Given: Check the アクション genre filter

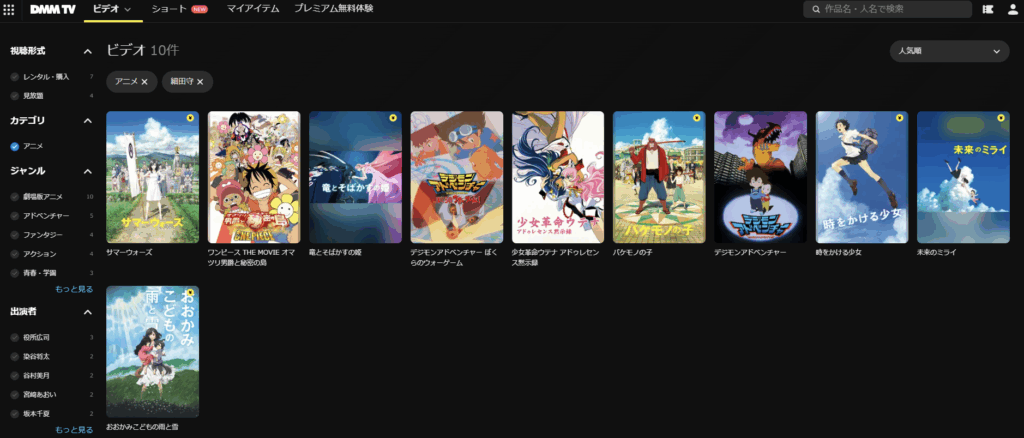Looking at the screenshot, I should click(x=14, y=254).
